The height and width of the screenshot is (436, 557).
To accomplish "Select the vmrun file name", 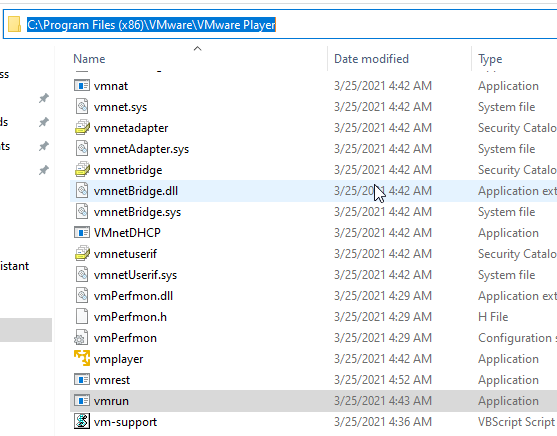I will [111, 401].
